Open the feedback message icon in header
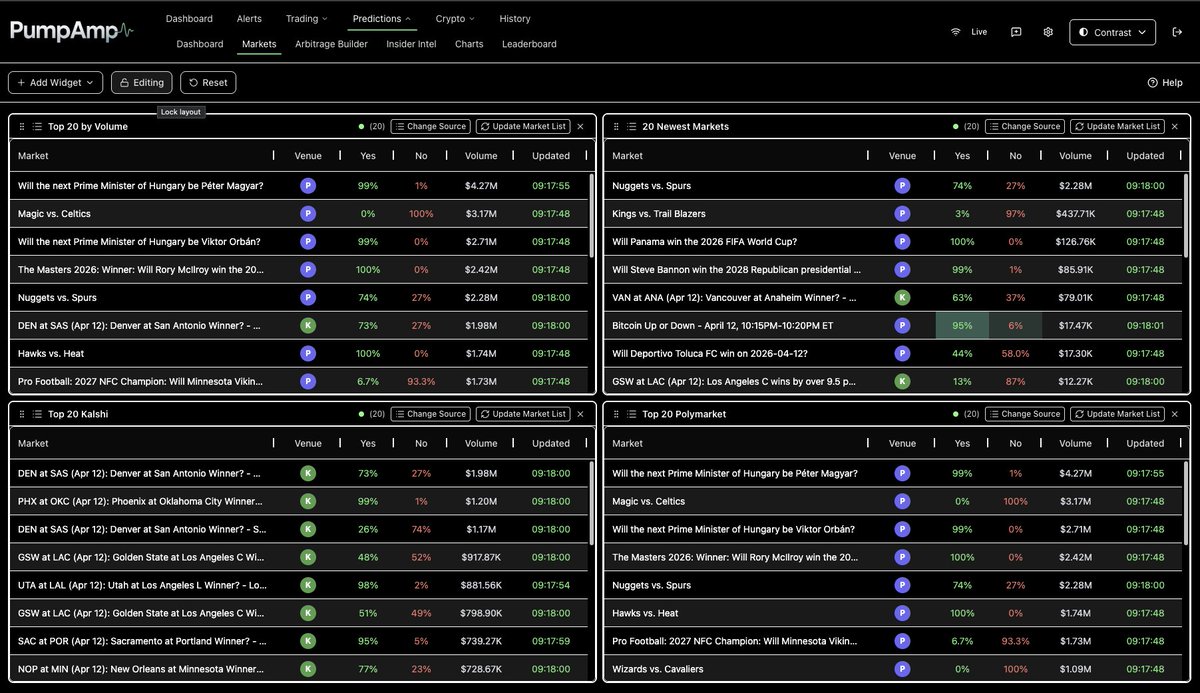This screenshot has height=693, width=1200. click(x=1015, y=32)
